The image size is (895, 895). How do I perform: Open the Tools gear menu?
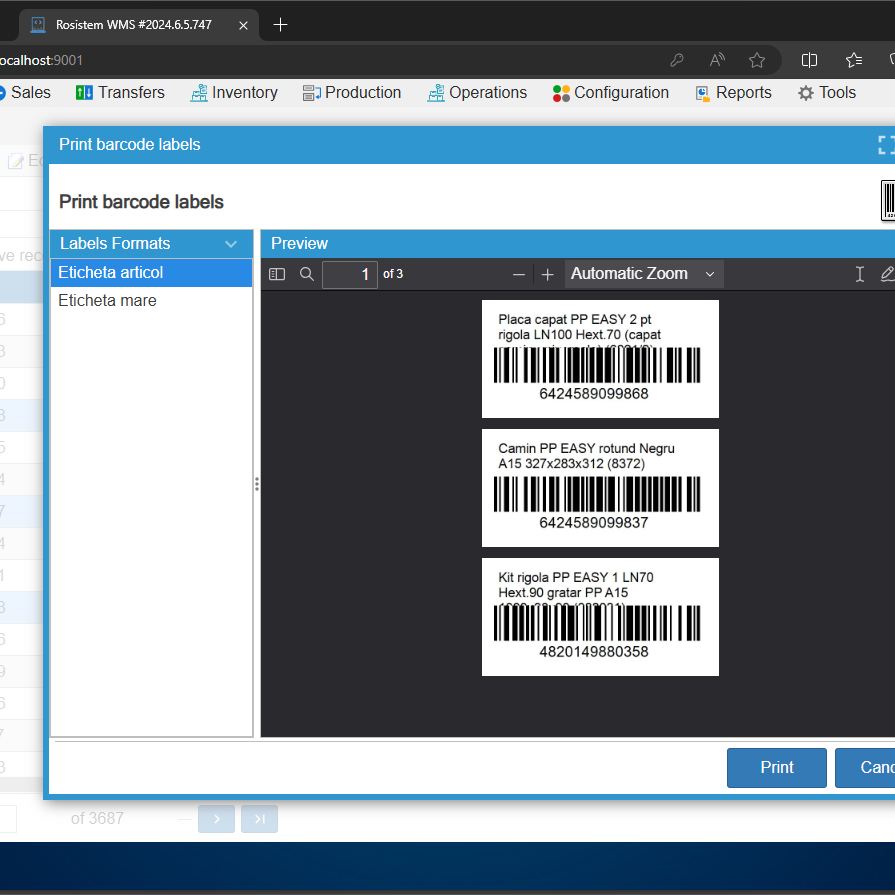[x=827, y=92]
